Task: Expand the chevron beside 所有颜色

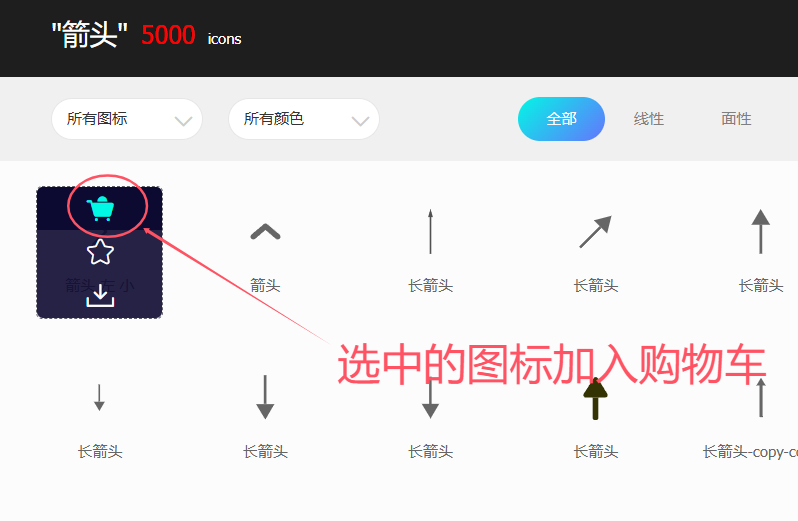Action: (x=360, y=121)
